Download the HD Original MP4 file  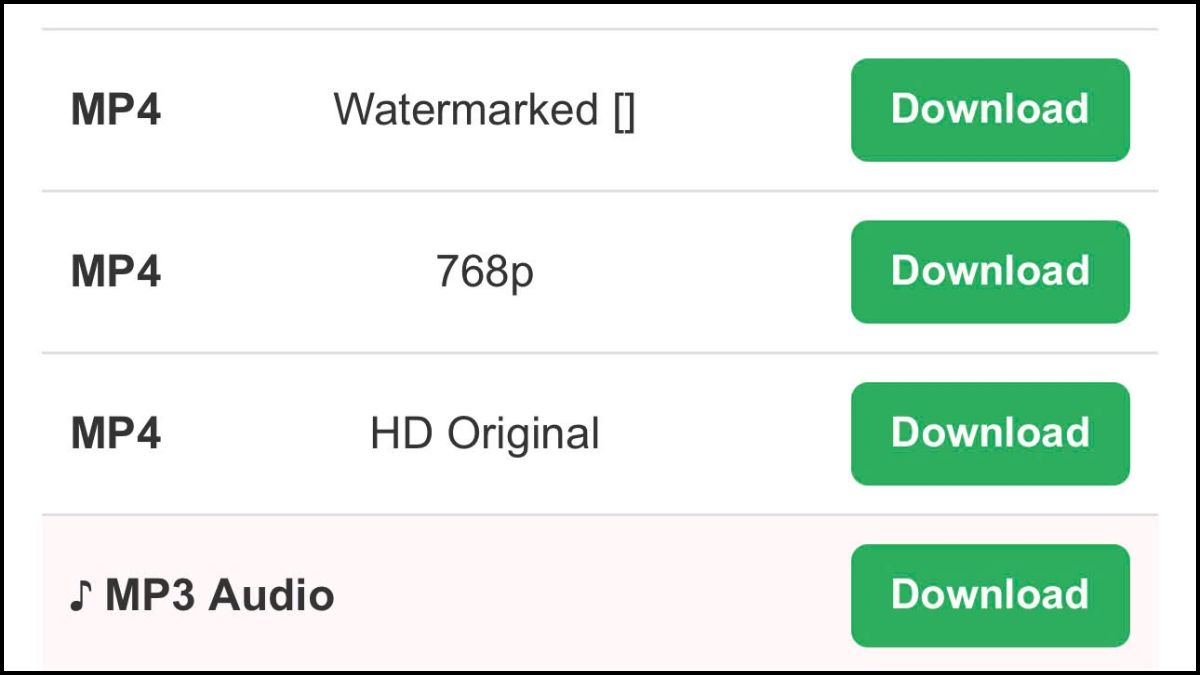click(990, 433)
